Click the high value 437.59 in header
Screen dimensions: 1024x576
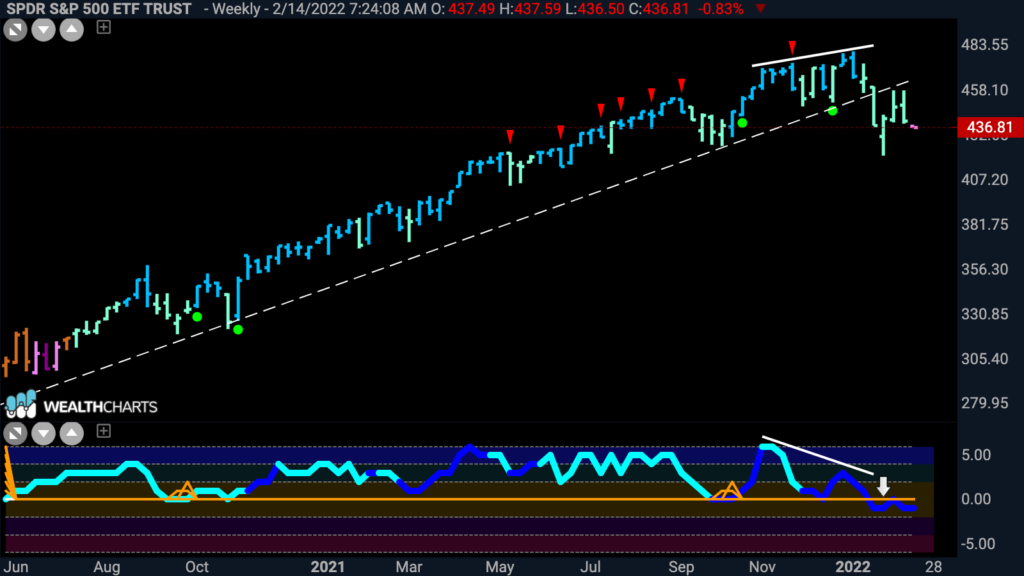click(537, 8)
